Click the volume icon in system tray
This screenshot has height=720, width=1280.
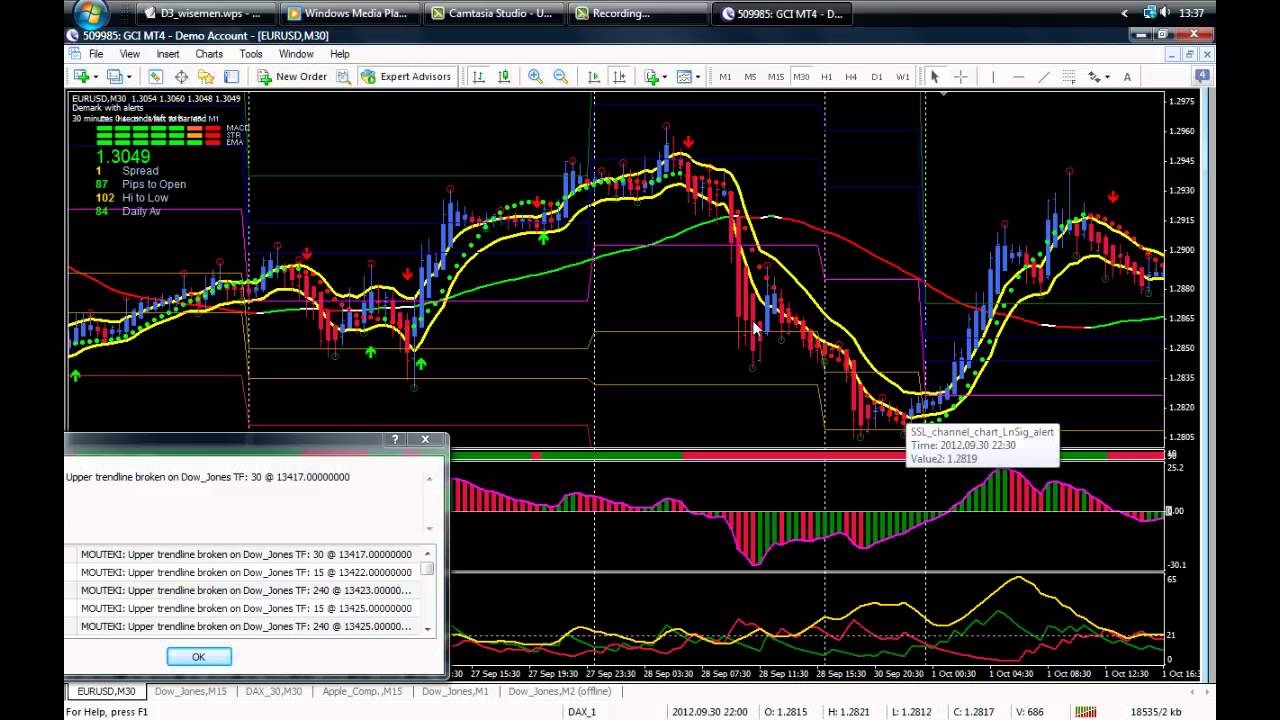point(1167,13)
